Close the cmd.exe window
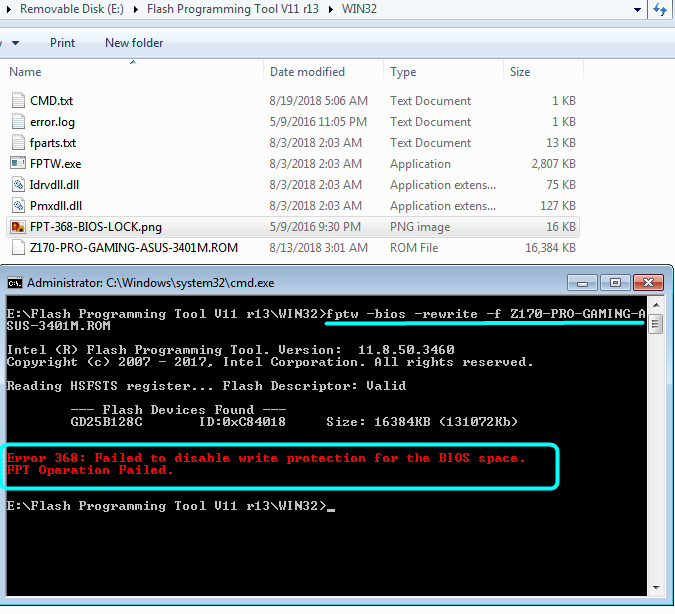The image size is (675, 614). click(x=648, y=283)
